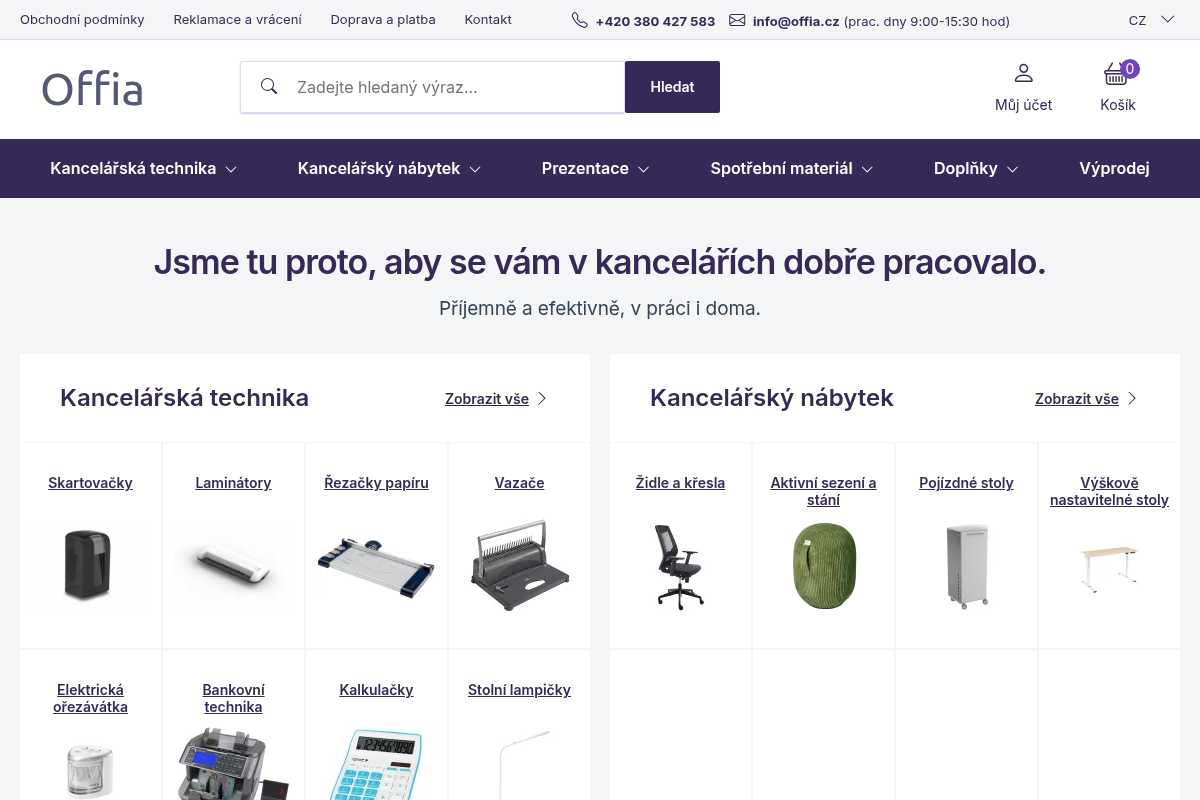Go to the Offia logo homepage
Viewport: 1200px width, 800px height.
point(92,89)
